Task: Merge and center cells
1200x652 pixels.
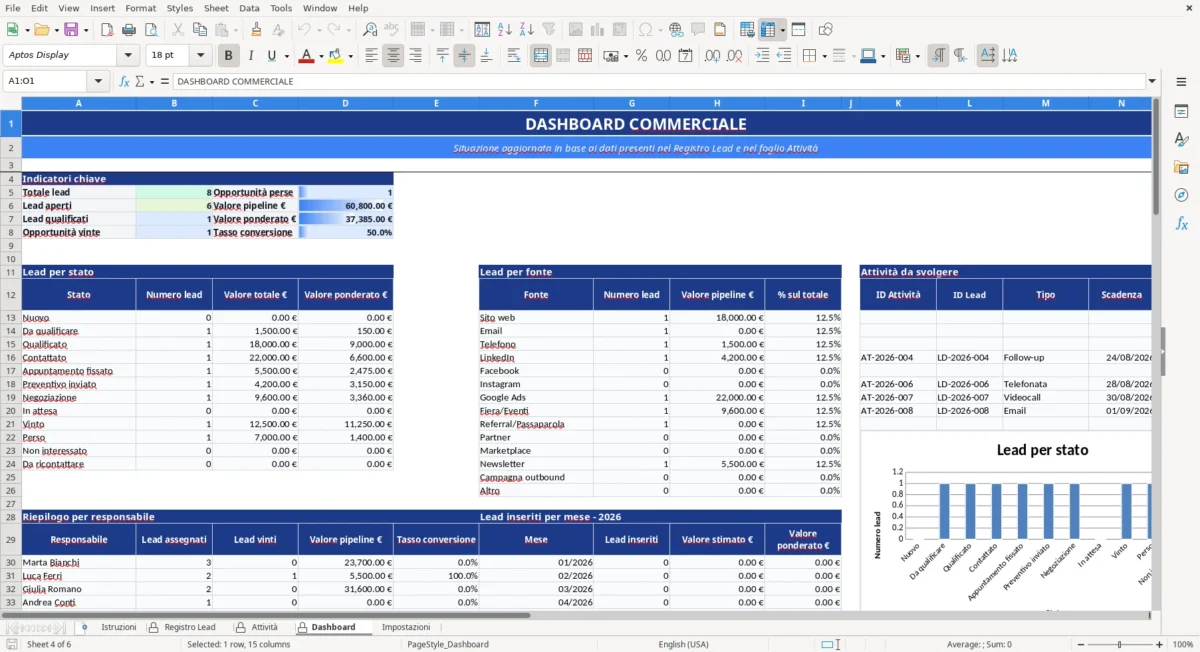Action: 541,56
